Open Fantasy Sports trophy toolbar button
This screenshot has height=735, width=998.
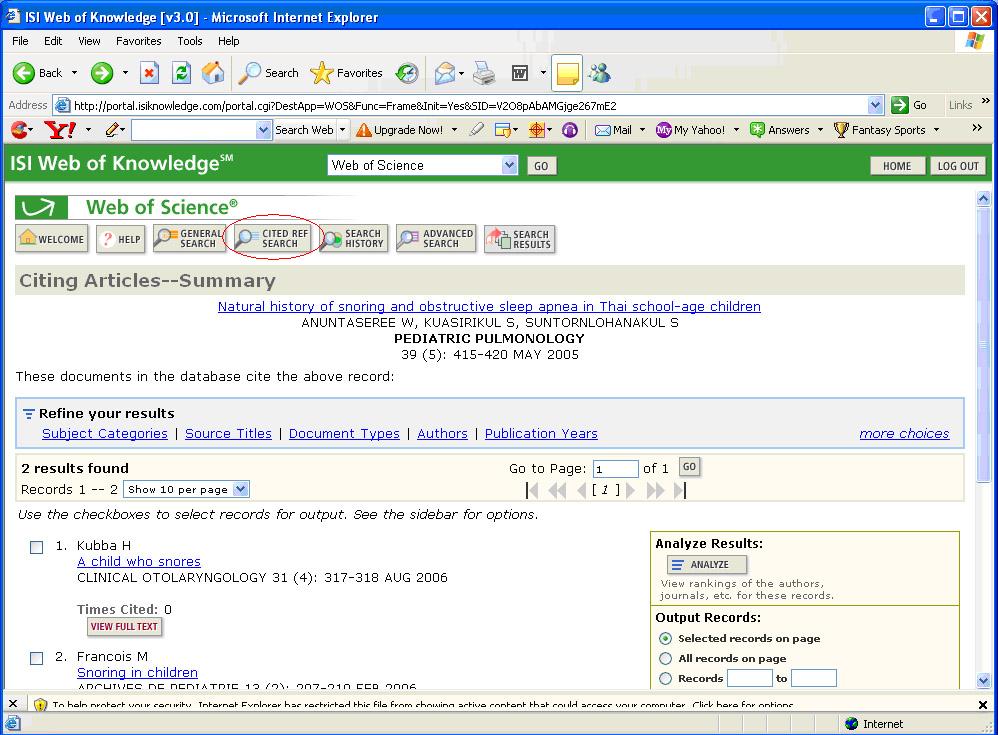880,130
